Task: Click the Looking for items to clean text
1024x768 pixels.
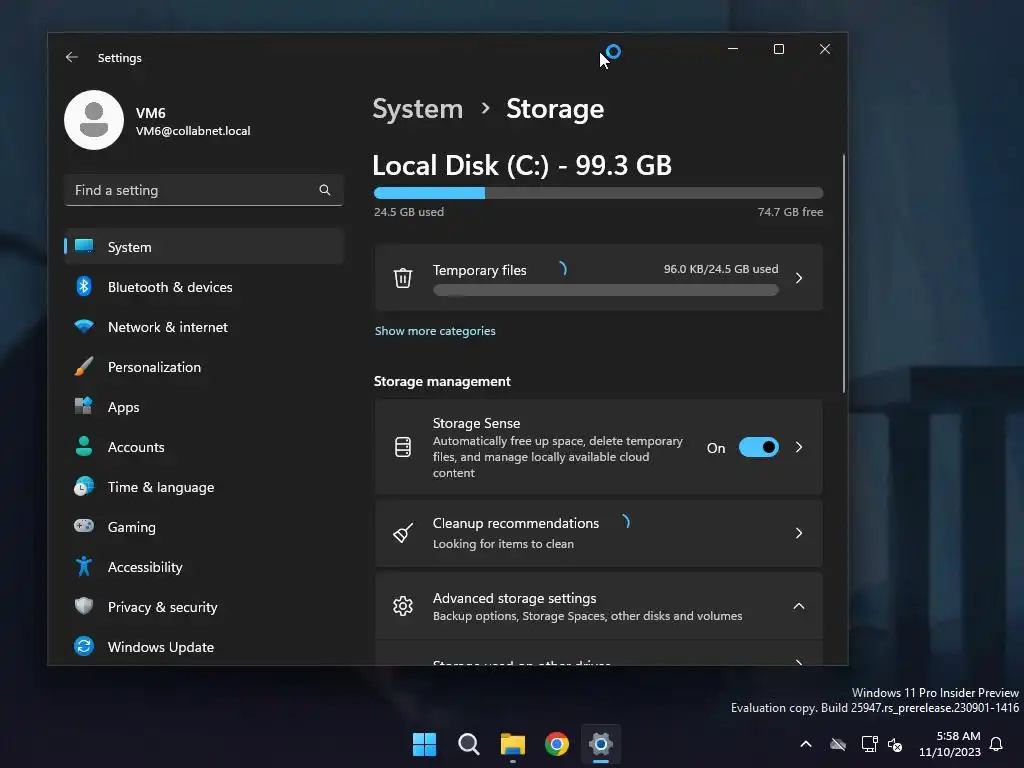Action: (x=503, y=544)
